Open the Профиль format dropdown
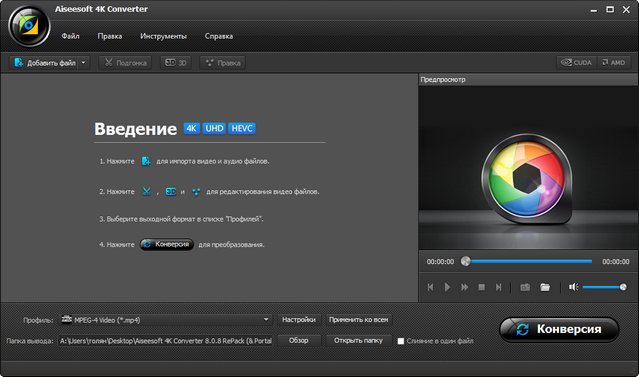Viewport: 639px width, 377px height. point(166,320)
